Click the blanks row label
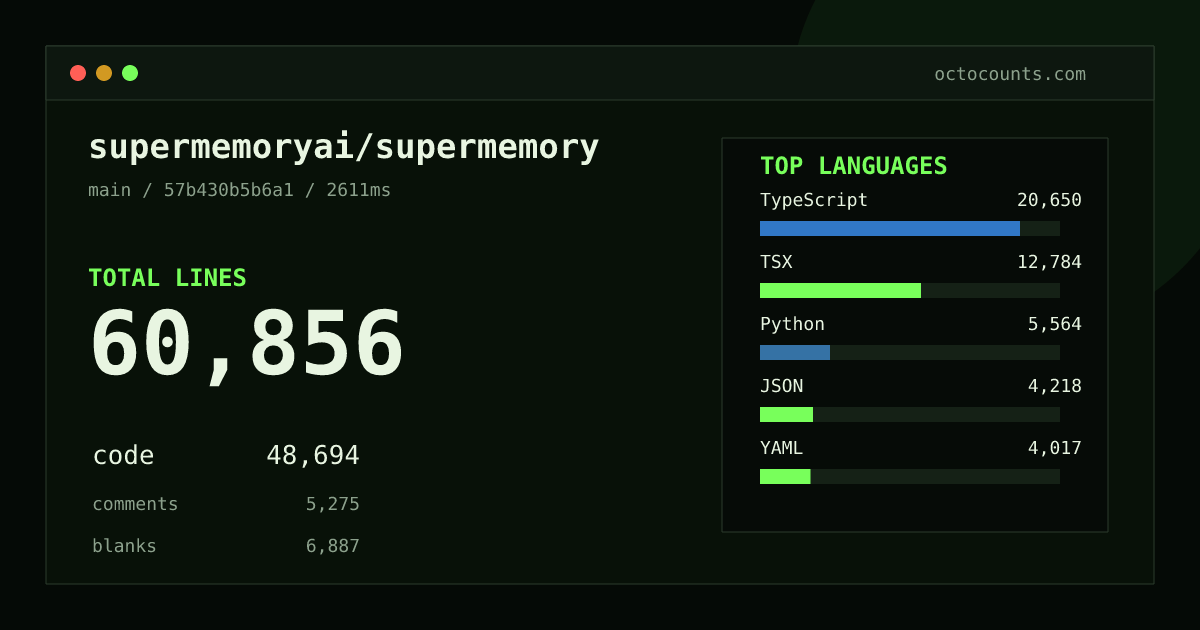Viewport: 1200px width, 630px height. pos(124,546)
